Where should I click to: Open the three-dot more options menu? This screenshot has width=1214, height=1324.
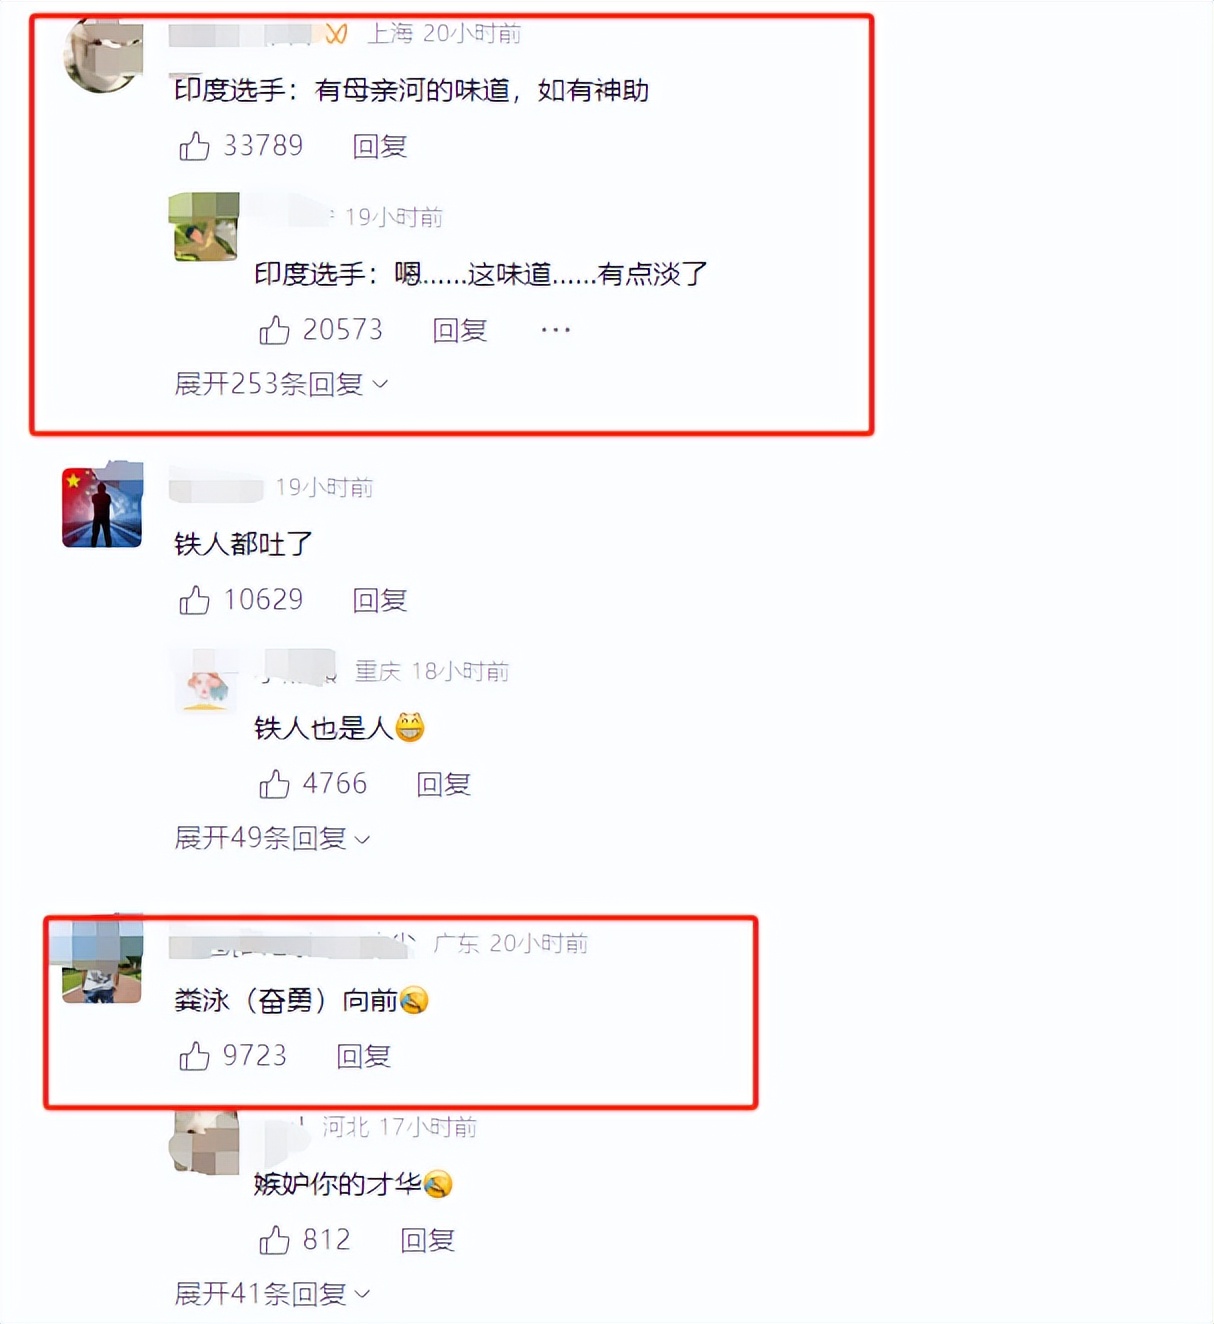pyautogui.click(x=556, y=329)
